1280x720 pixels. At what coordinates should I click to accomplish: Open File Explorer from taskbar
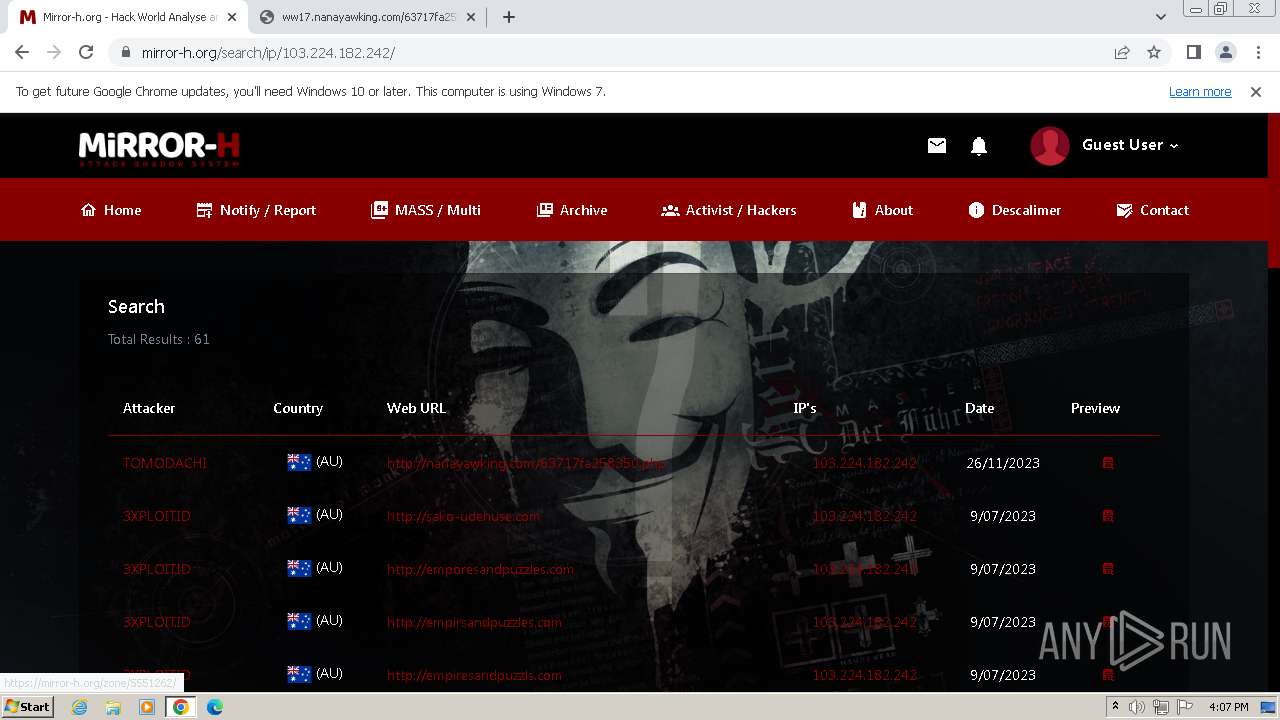click(113, 707)
